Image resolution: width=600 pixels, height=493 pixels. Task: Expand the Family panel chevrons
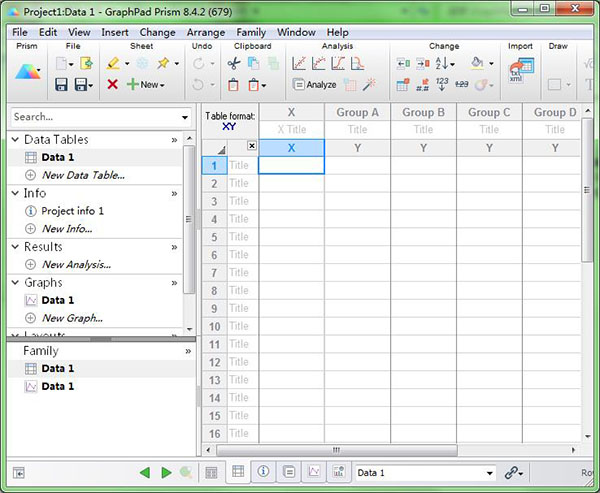188,351
